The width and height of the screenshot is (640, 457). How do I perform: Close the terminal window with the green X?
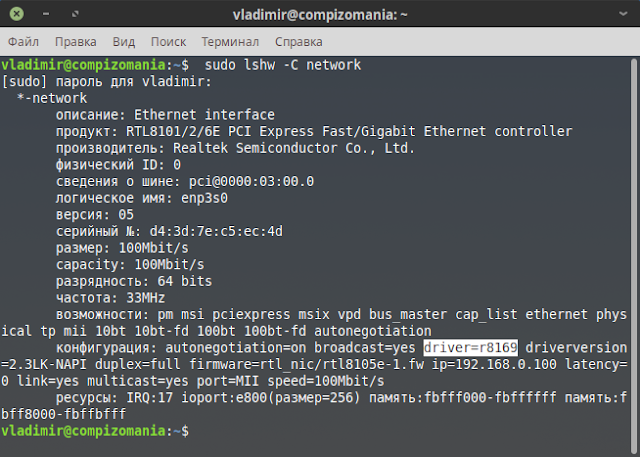coord(16,14)
